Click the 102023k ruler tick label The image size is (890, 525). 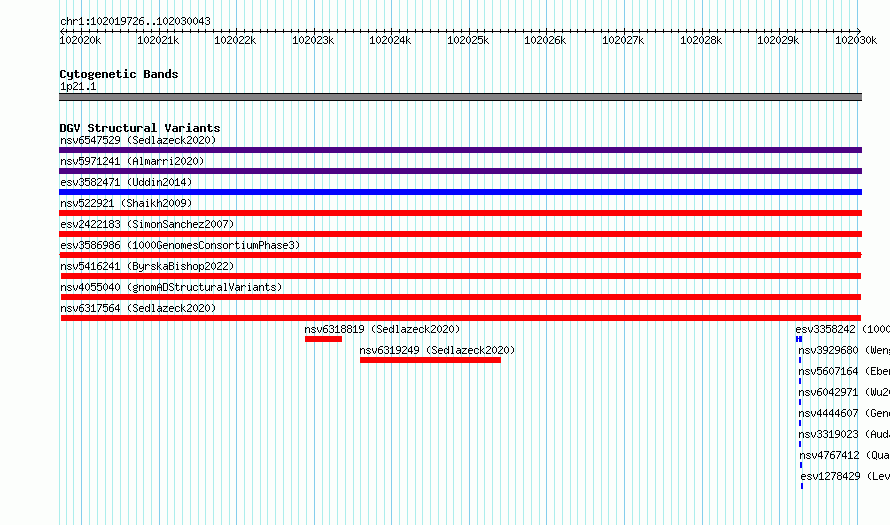(x=313, y=40)
